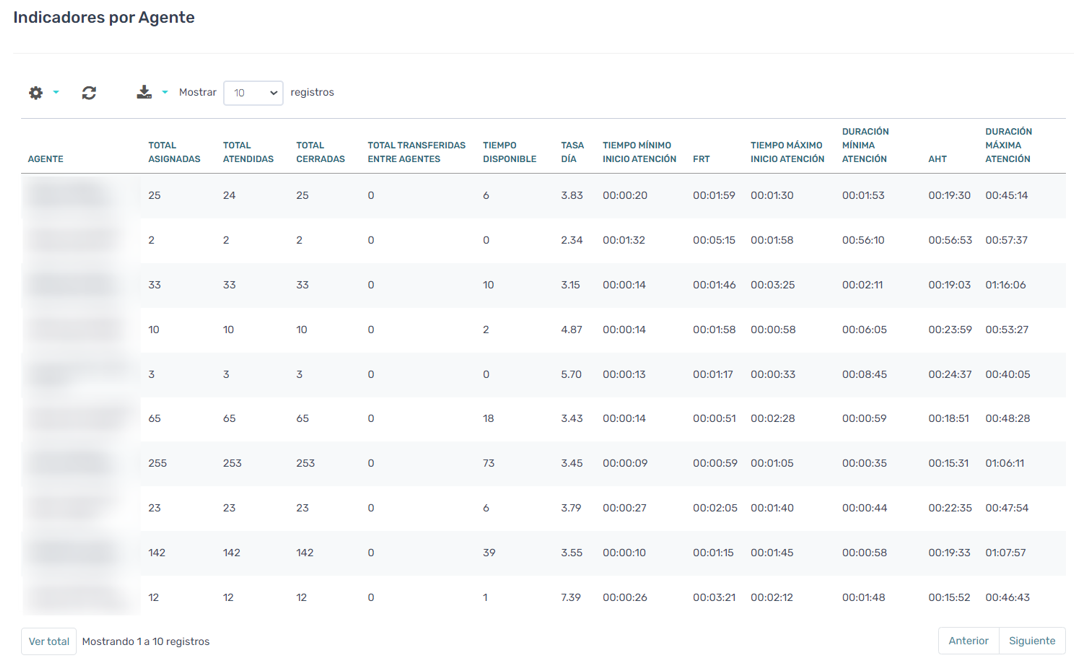Sort by TASA DÍA column header

pyautogui.click(x=572, y=152)
